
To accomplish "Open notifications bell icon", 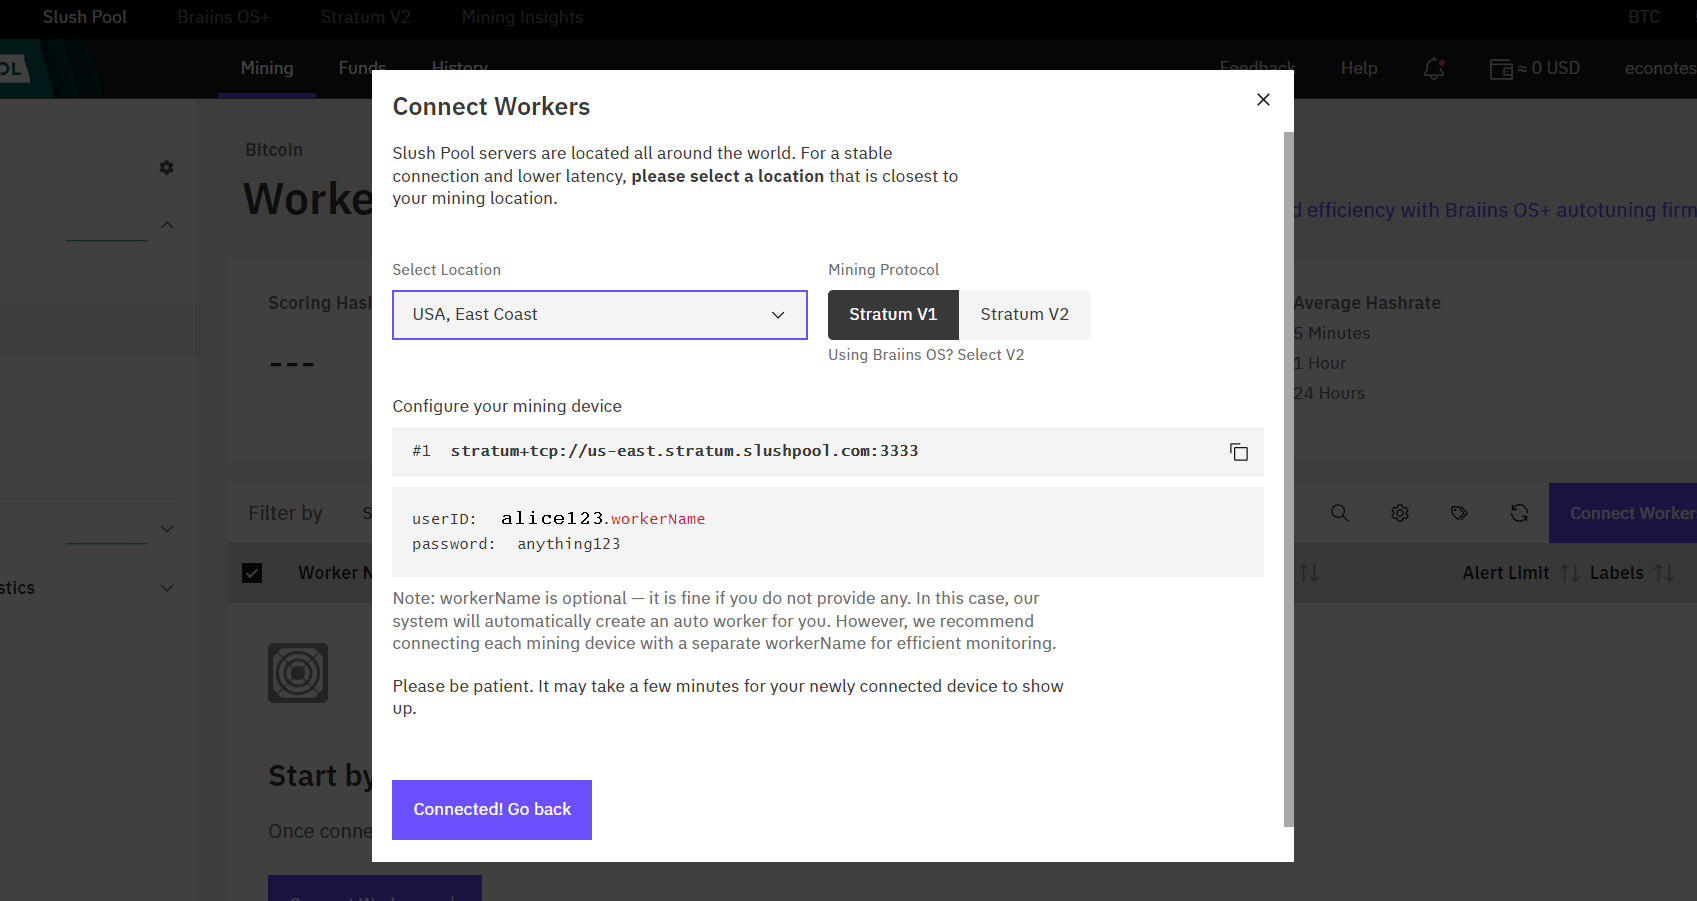I will 1434,68.
